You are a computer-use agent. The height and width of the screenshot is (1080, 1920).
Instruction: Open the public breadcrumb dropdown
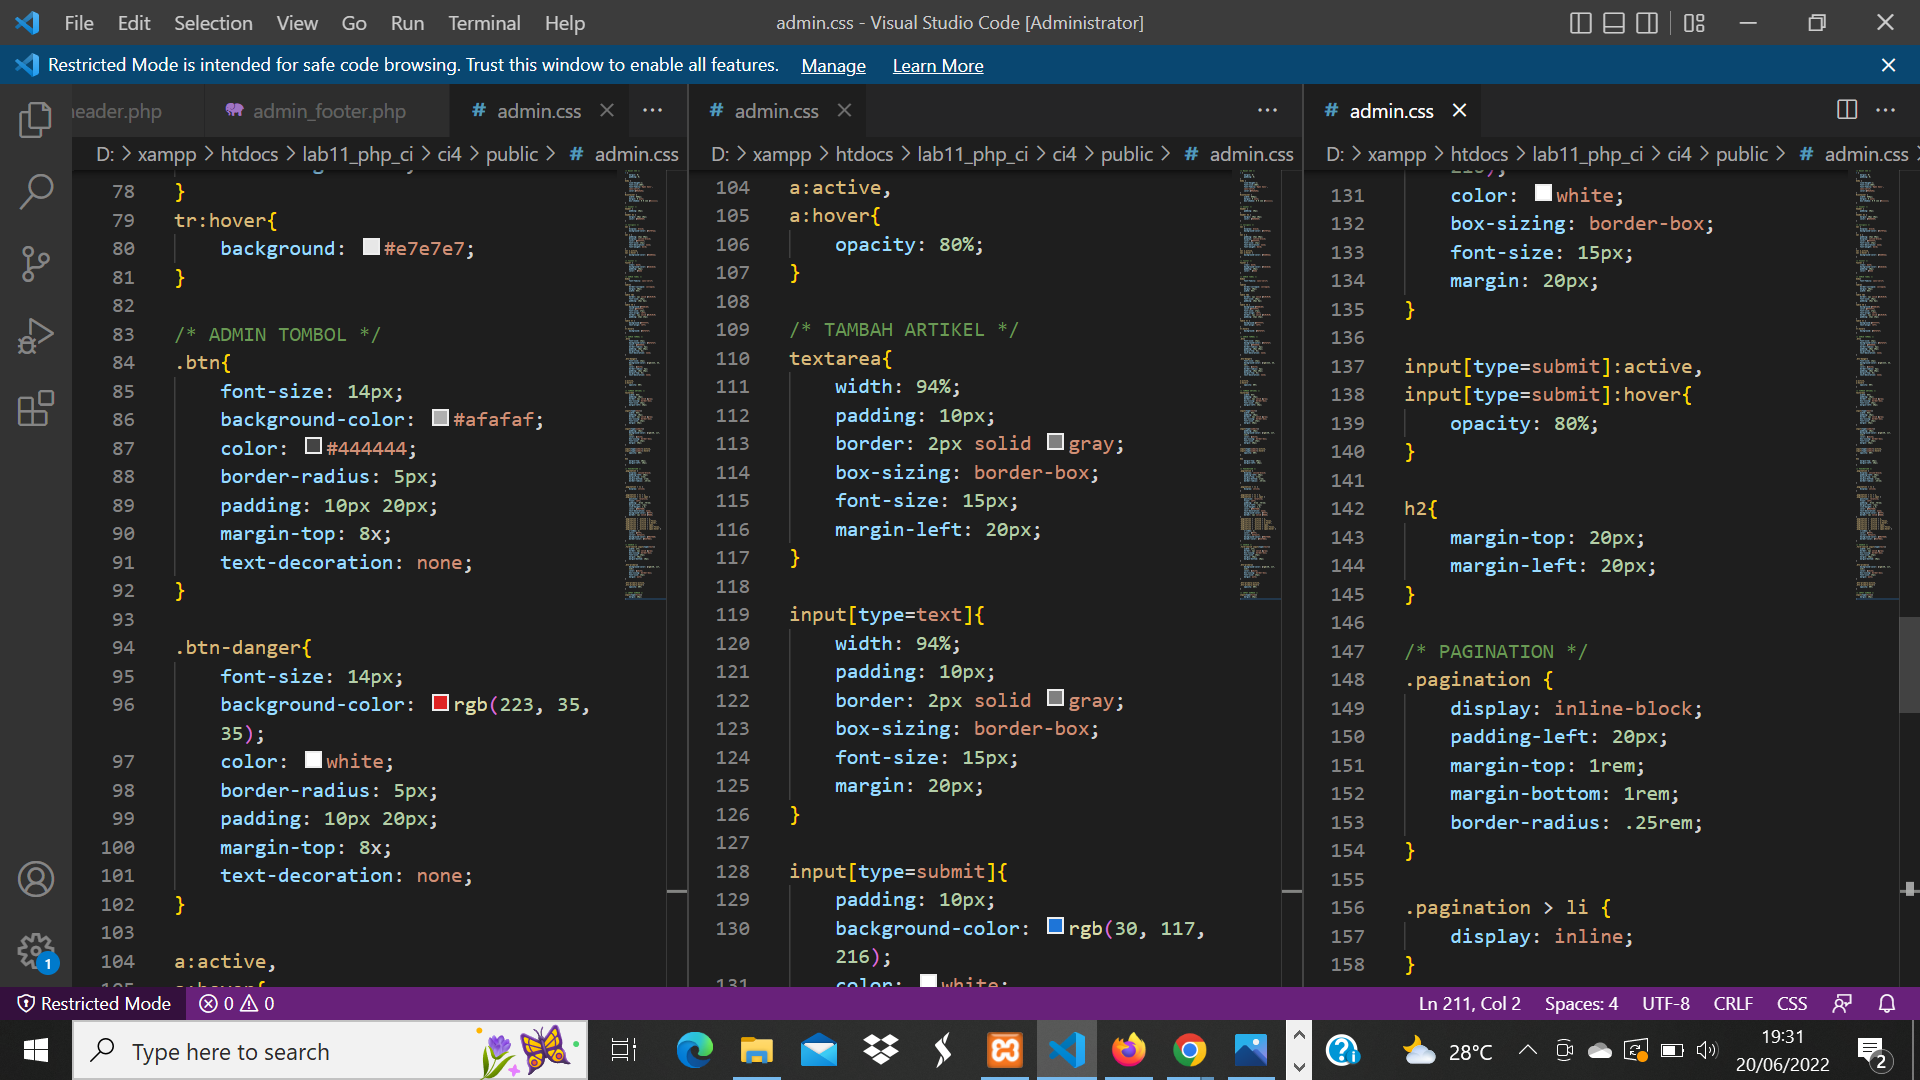(513, 154)
